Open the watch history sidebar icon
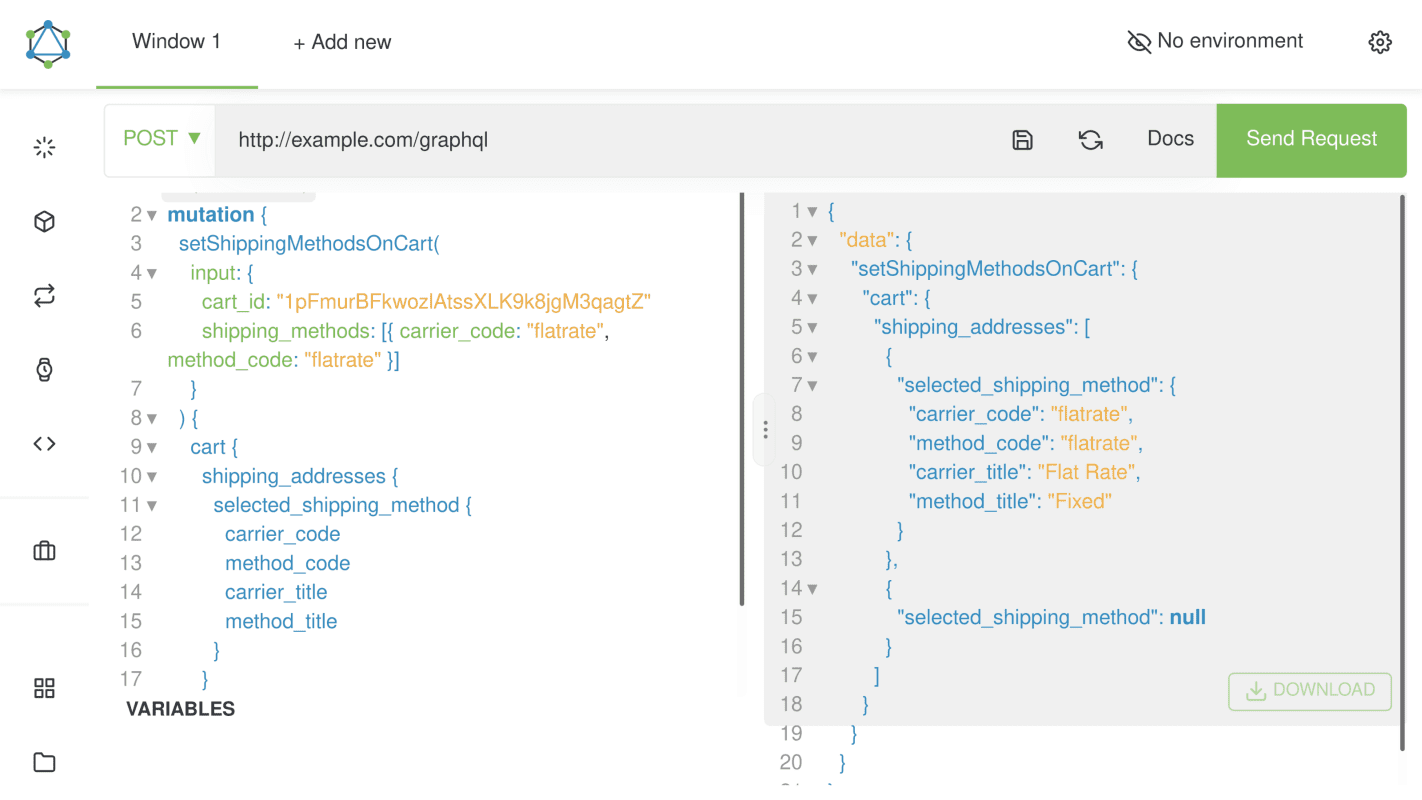 coord(44,370)
